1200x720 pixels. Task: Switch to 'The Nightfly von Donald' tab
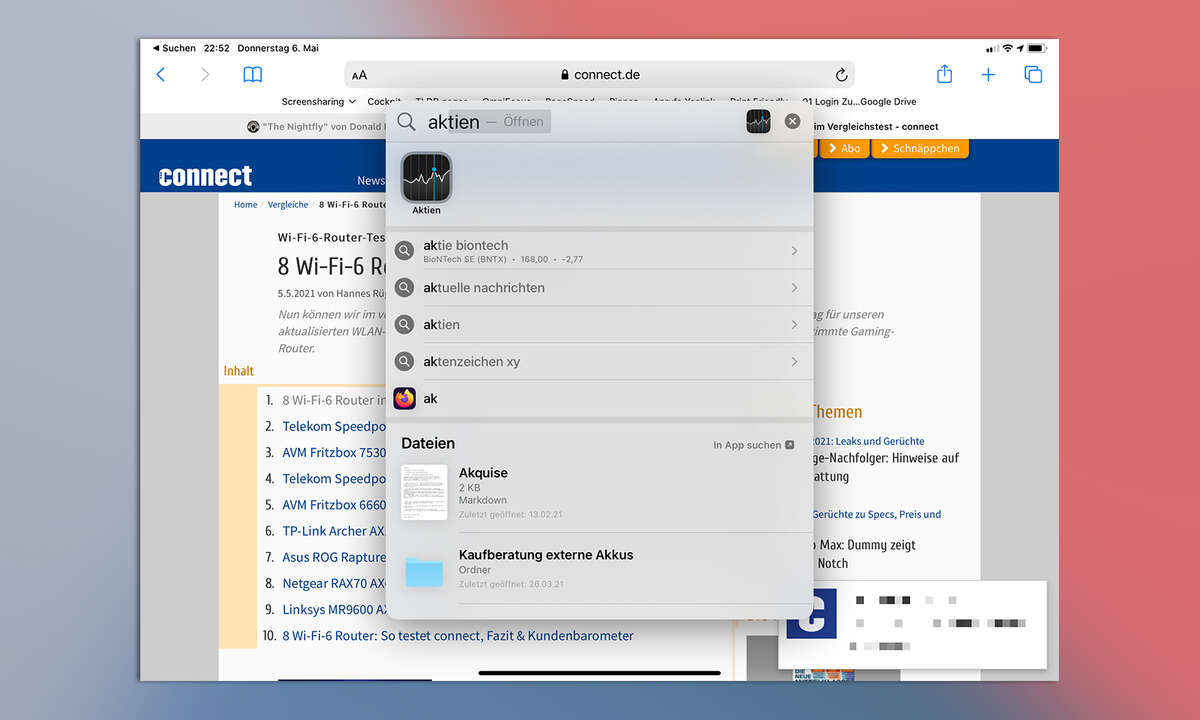[x=315, y=127]
